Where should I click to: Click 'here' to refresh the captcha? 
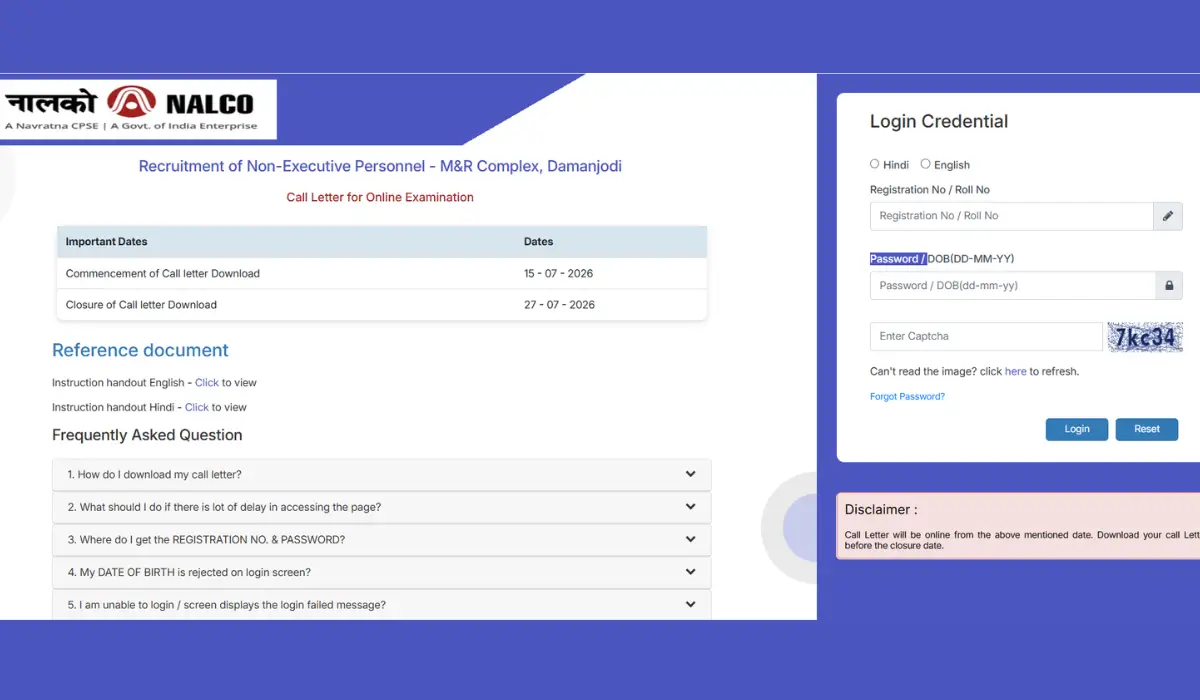(x=1016, y=371)
